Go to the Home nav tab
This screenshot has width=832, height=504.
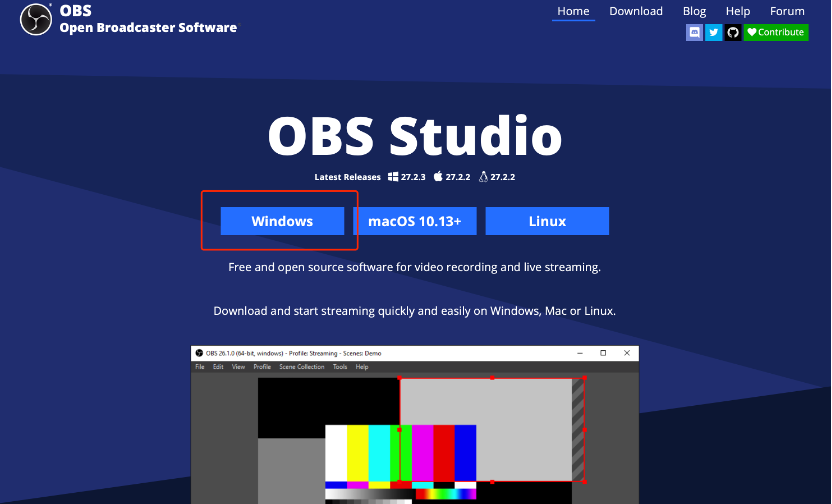click(x=573, y=11)
